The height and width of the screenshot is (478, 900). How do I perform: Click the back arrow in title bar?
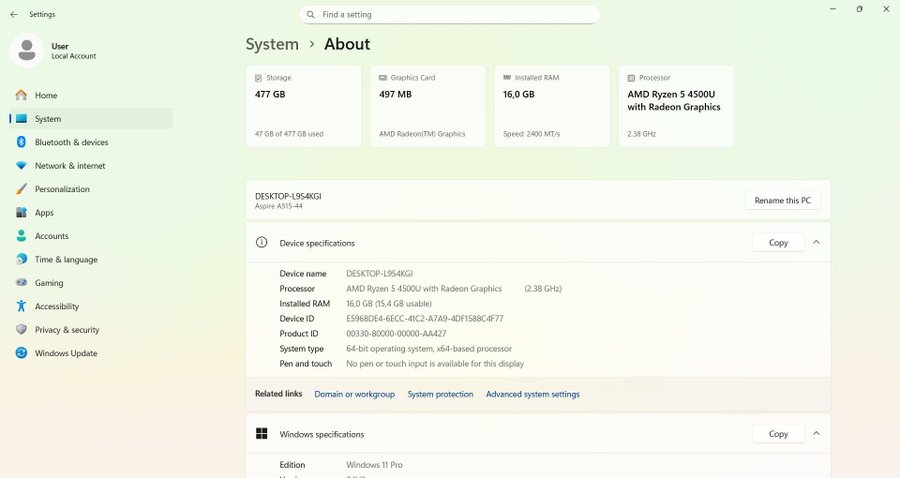click(x=13, y=15)
